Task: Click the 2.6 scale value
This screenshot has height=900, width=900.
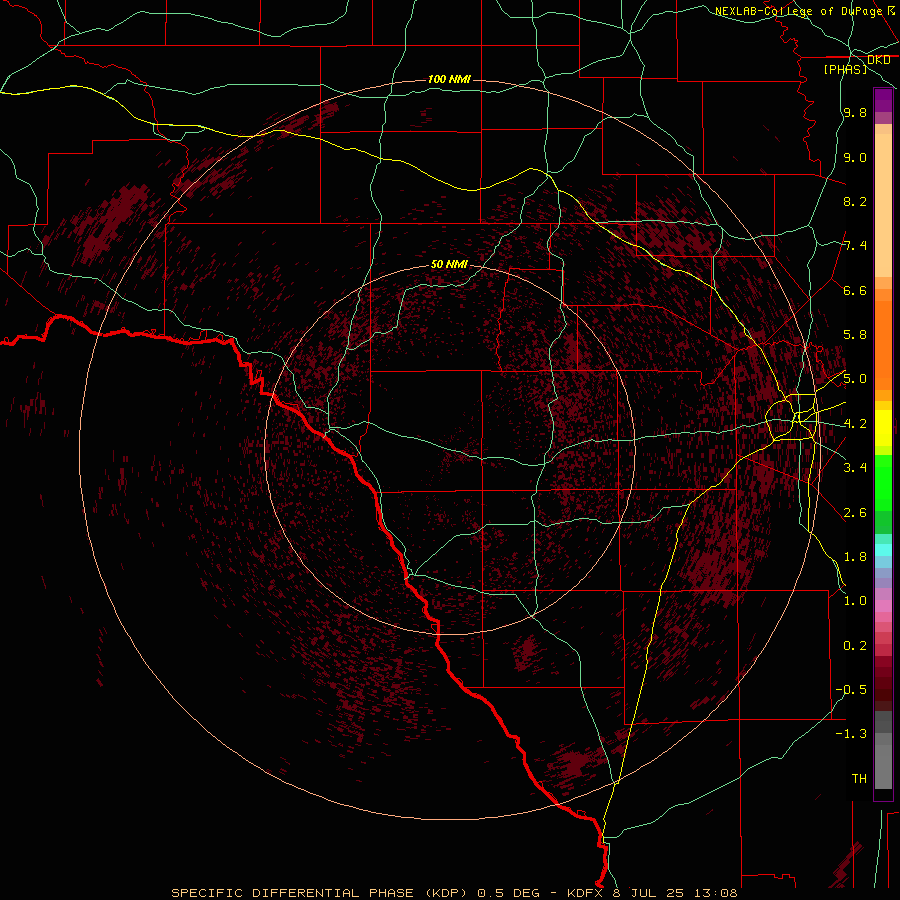Action: click(855, 513)
